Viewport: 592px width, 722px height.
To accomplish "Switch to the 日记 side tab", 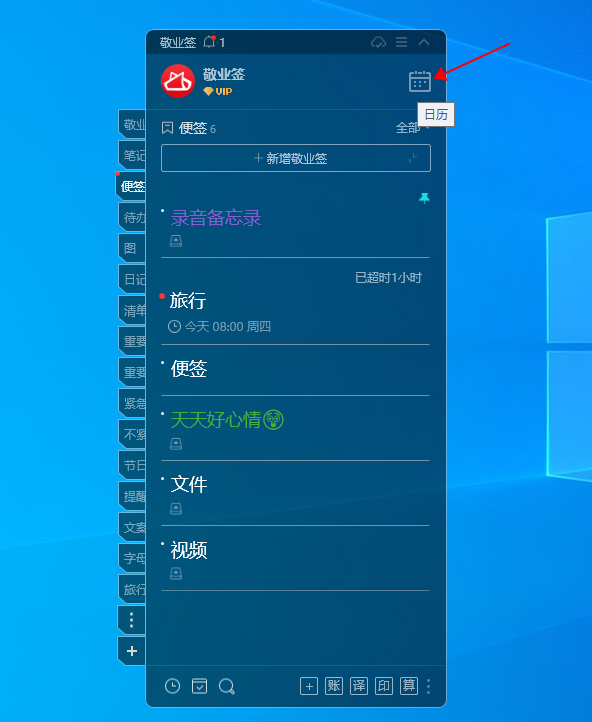I will pyautogui.click(x=132, y=279).
